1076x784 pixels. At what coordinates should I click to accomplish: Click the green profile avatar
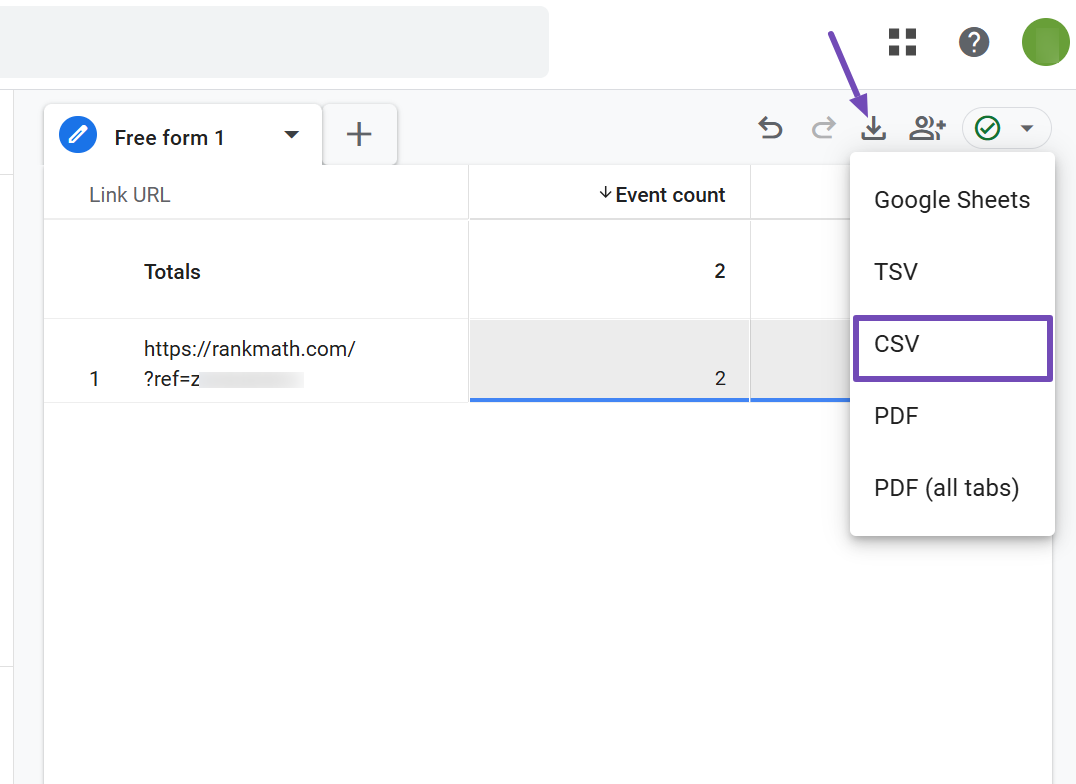click(x=1044, y=42)
